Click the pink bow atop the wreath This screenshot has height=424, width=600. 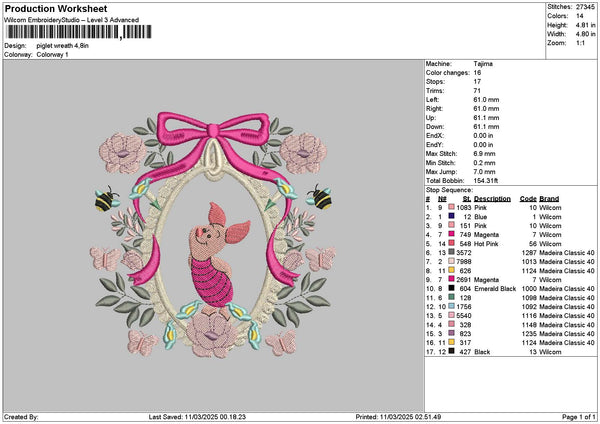pyautogui.click(x=214, y=130)
